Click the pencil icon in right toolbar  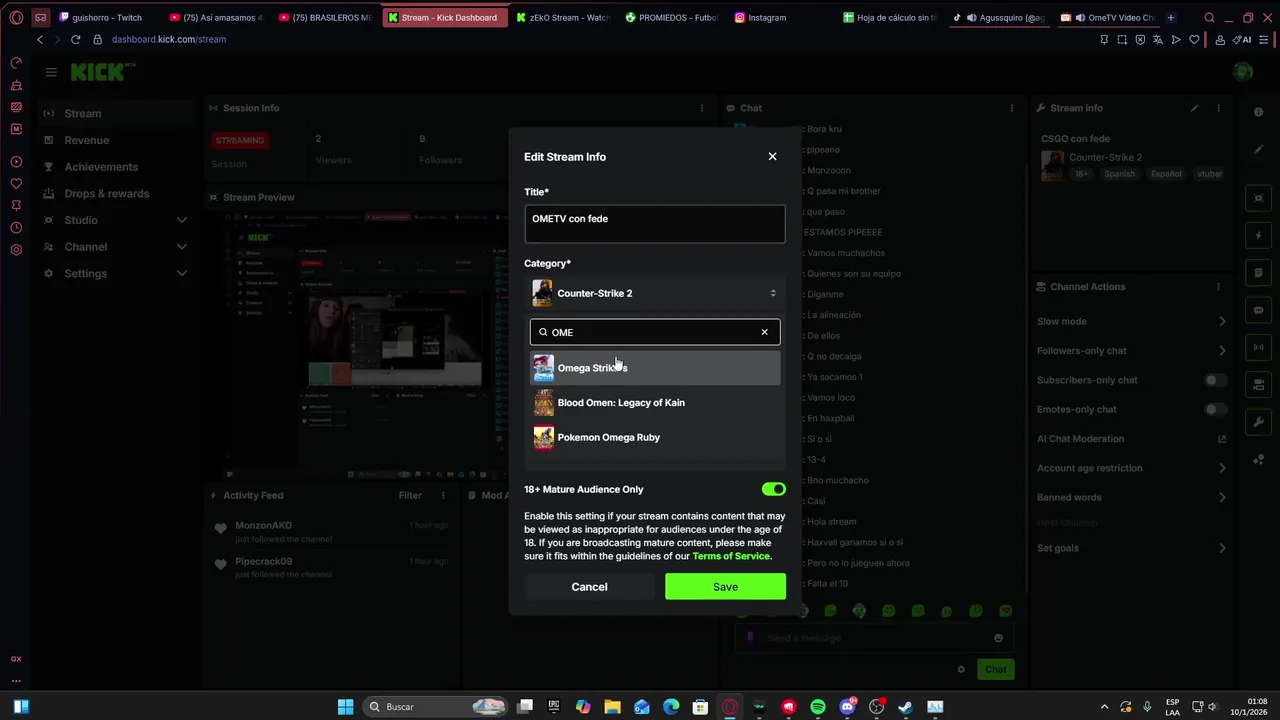(1259, 150)
